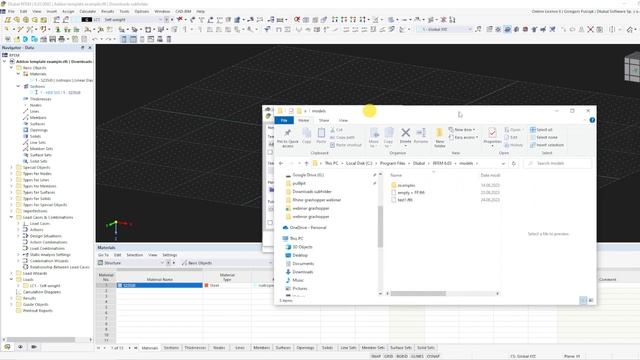Switch Explorer to details view toggle
This screenshot has height=360, width=640.
(583, 300)
